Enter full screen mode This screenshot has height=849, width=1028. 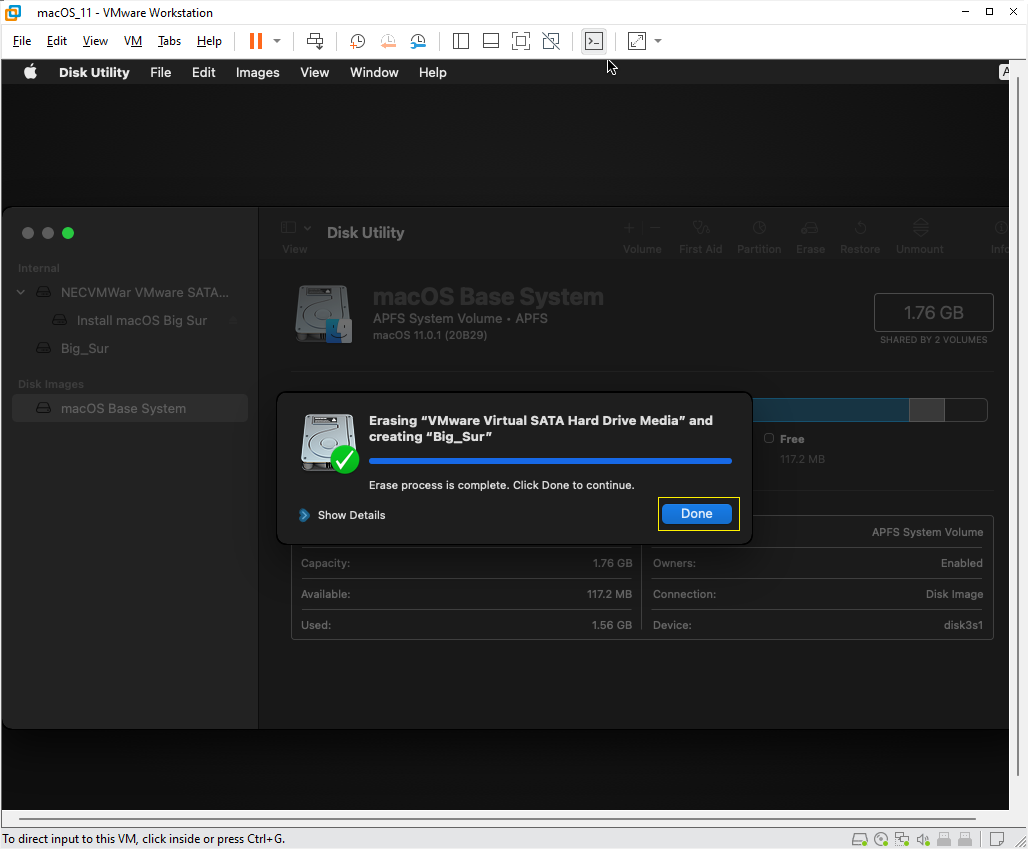521,41
